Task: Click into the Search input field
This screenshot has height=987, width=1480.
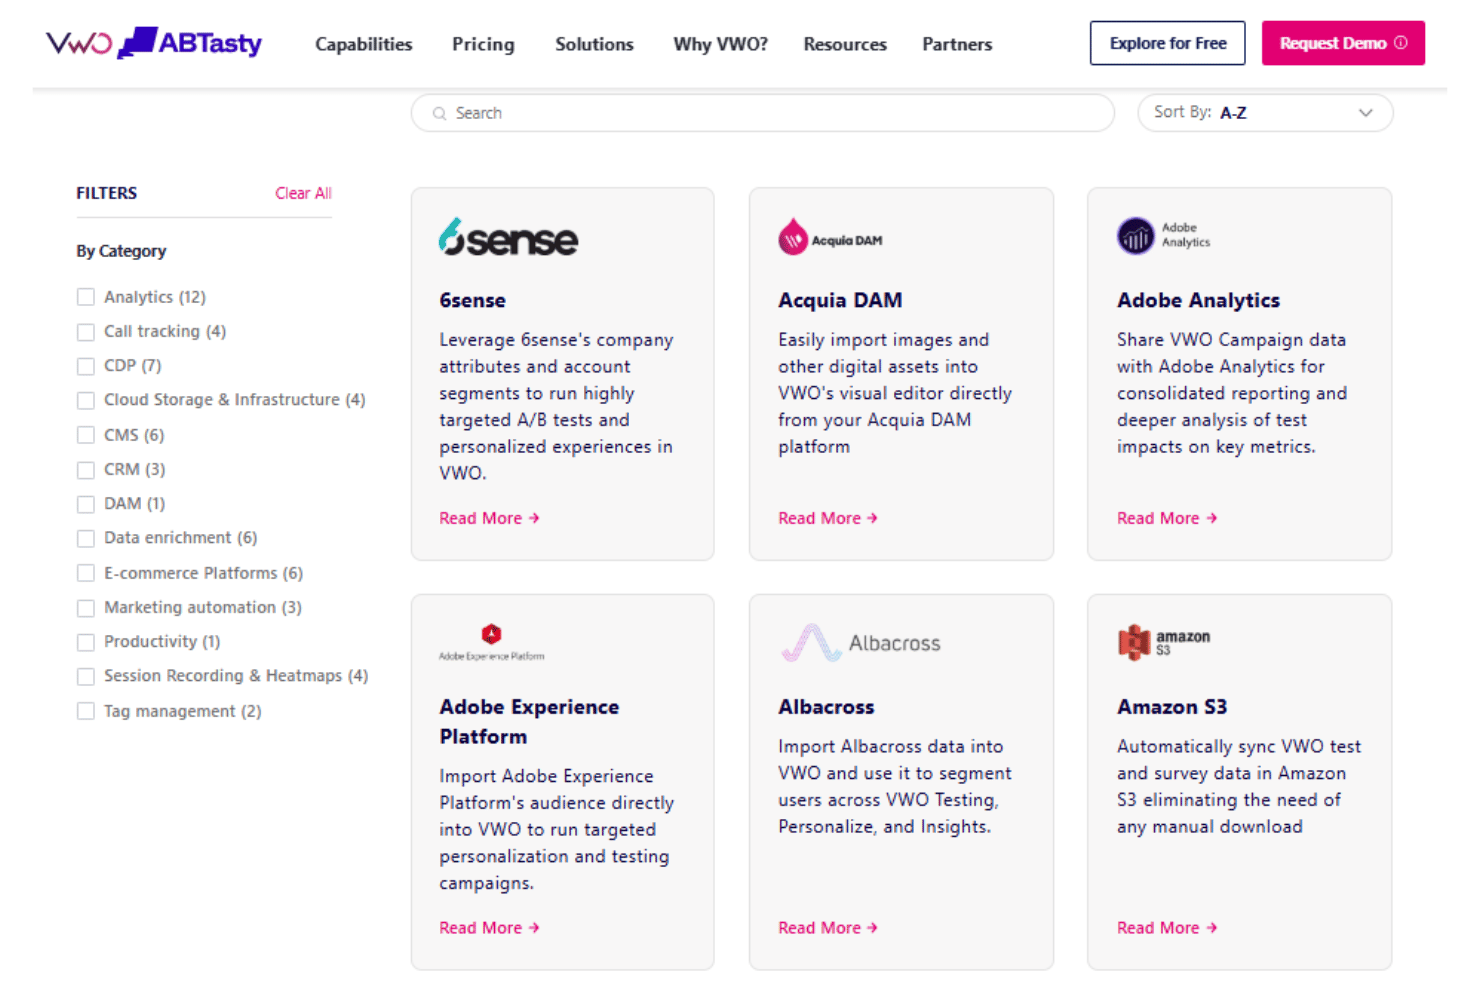Action: (762, 113)
